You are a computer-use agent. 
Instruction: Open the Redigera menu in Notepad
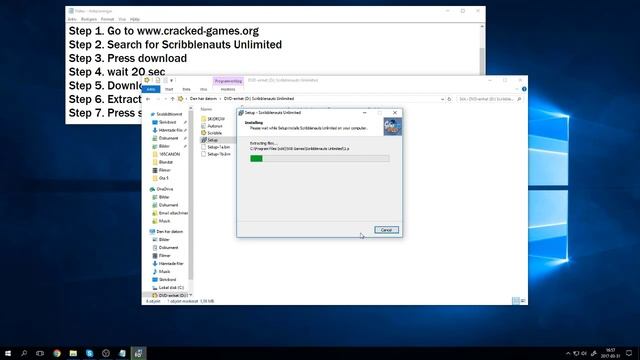pyautogui.click(x=89, y=19)
